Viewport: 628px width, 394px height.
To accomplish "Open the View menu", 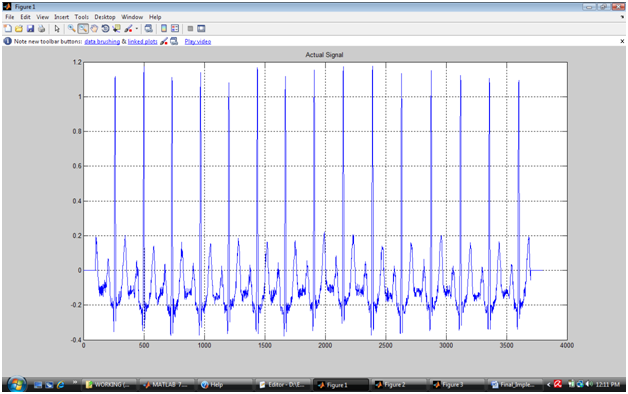I will click(x=42, y=17).
